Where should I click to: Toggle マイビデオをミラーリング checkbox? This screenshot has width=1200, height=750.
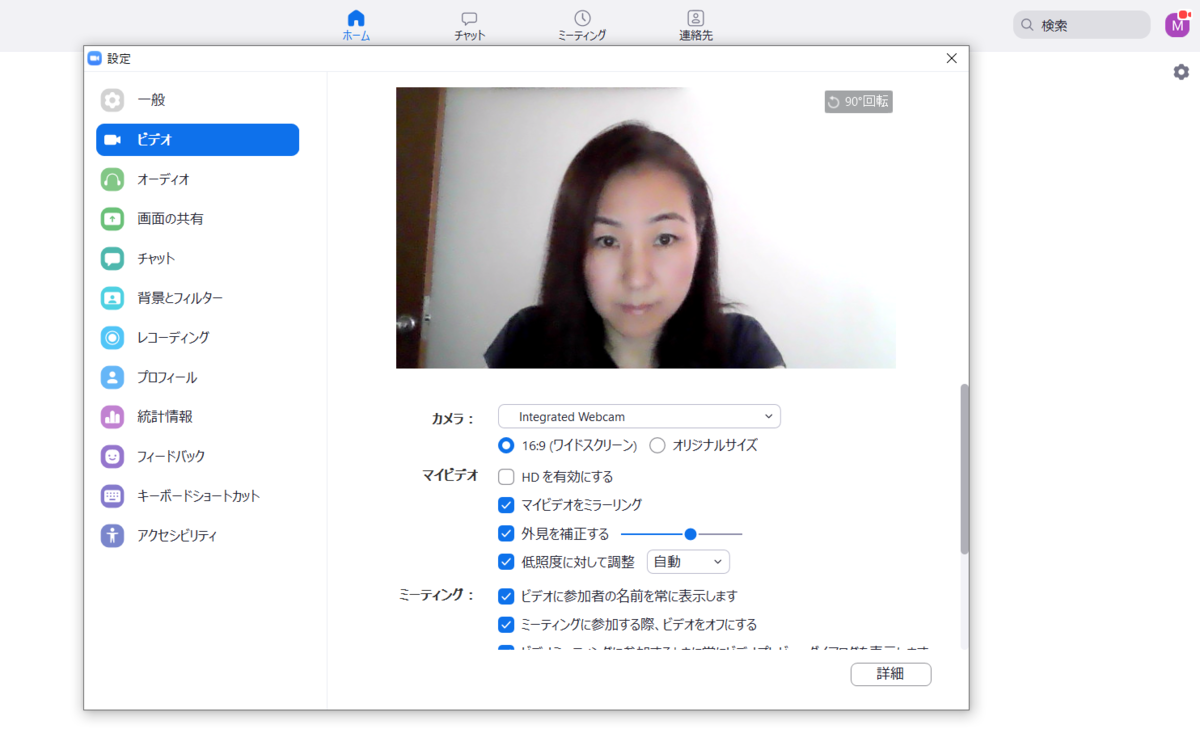pos(506,505)
